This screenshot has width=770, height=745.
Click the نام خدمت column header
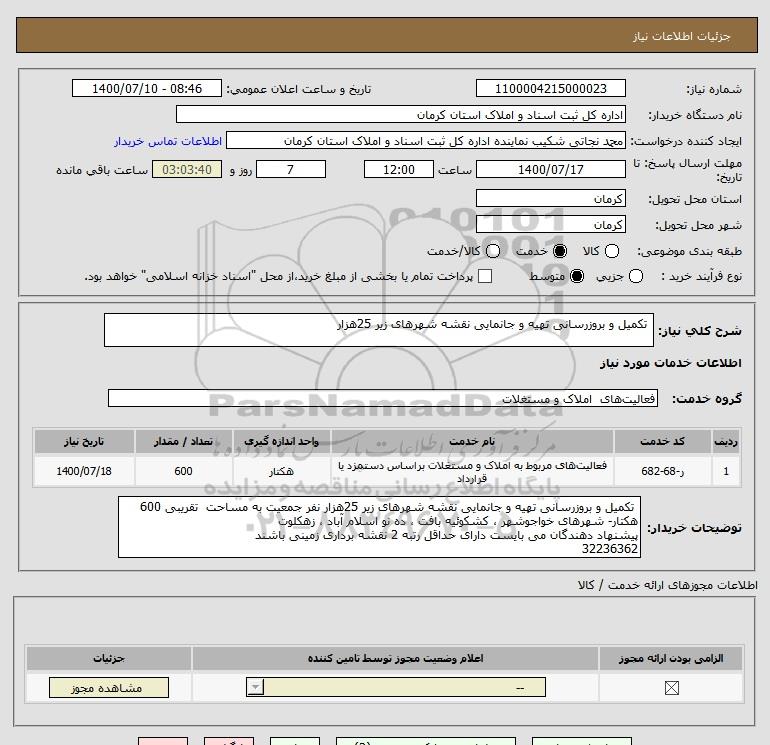click(472, 441)
